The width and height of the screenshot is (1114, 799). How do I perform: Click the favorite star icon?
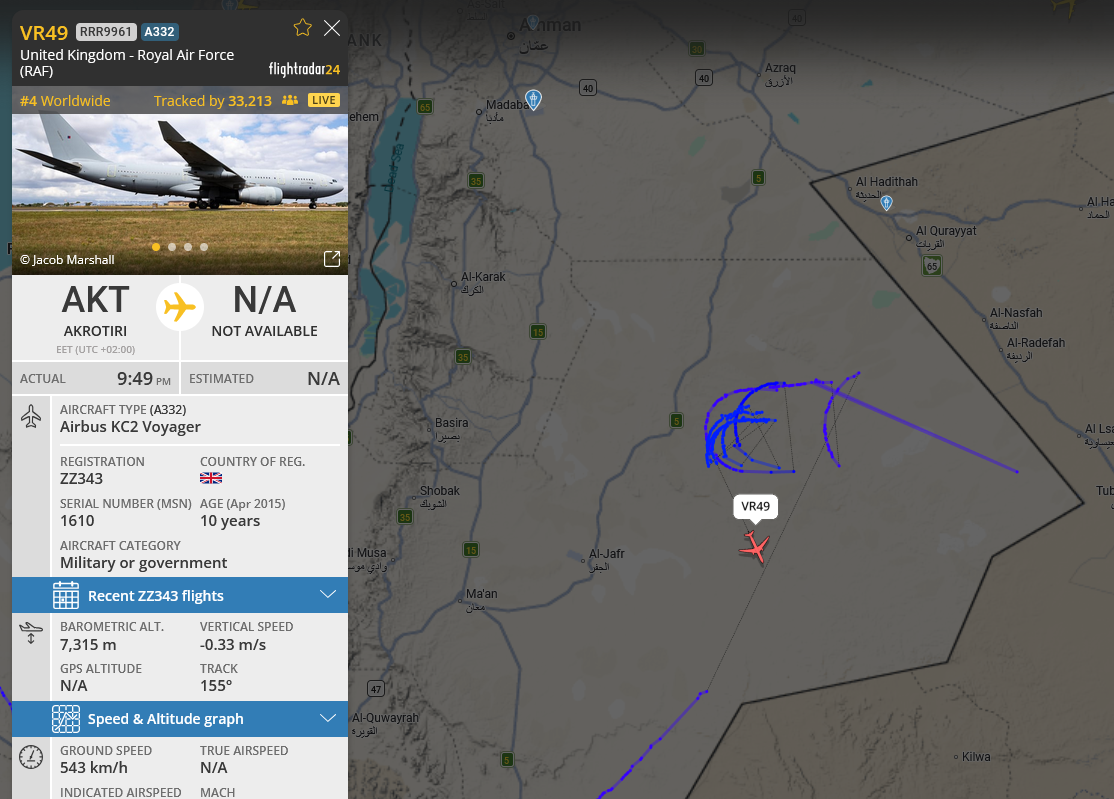point(303,28)
